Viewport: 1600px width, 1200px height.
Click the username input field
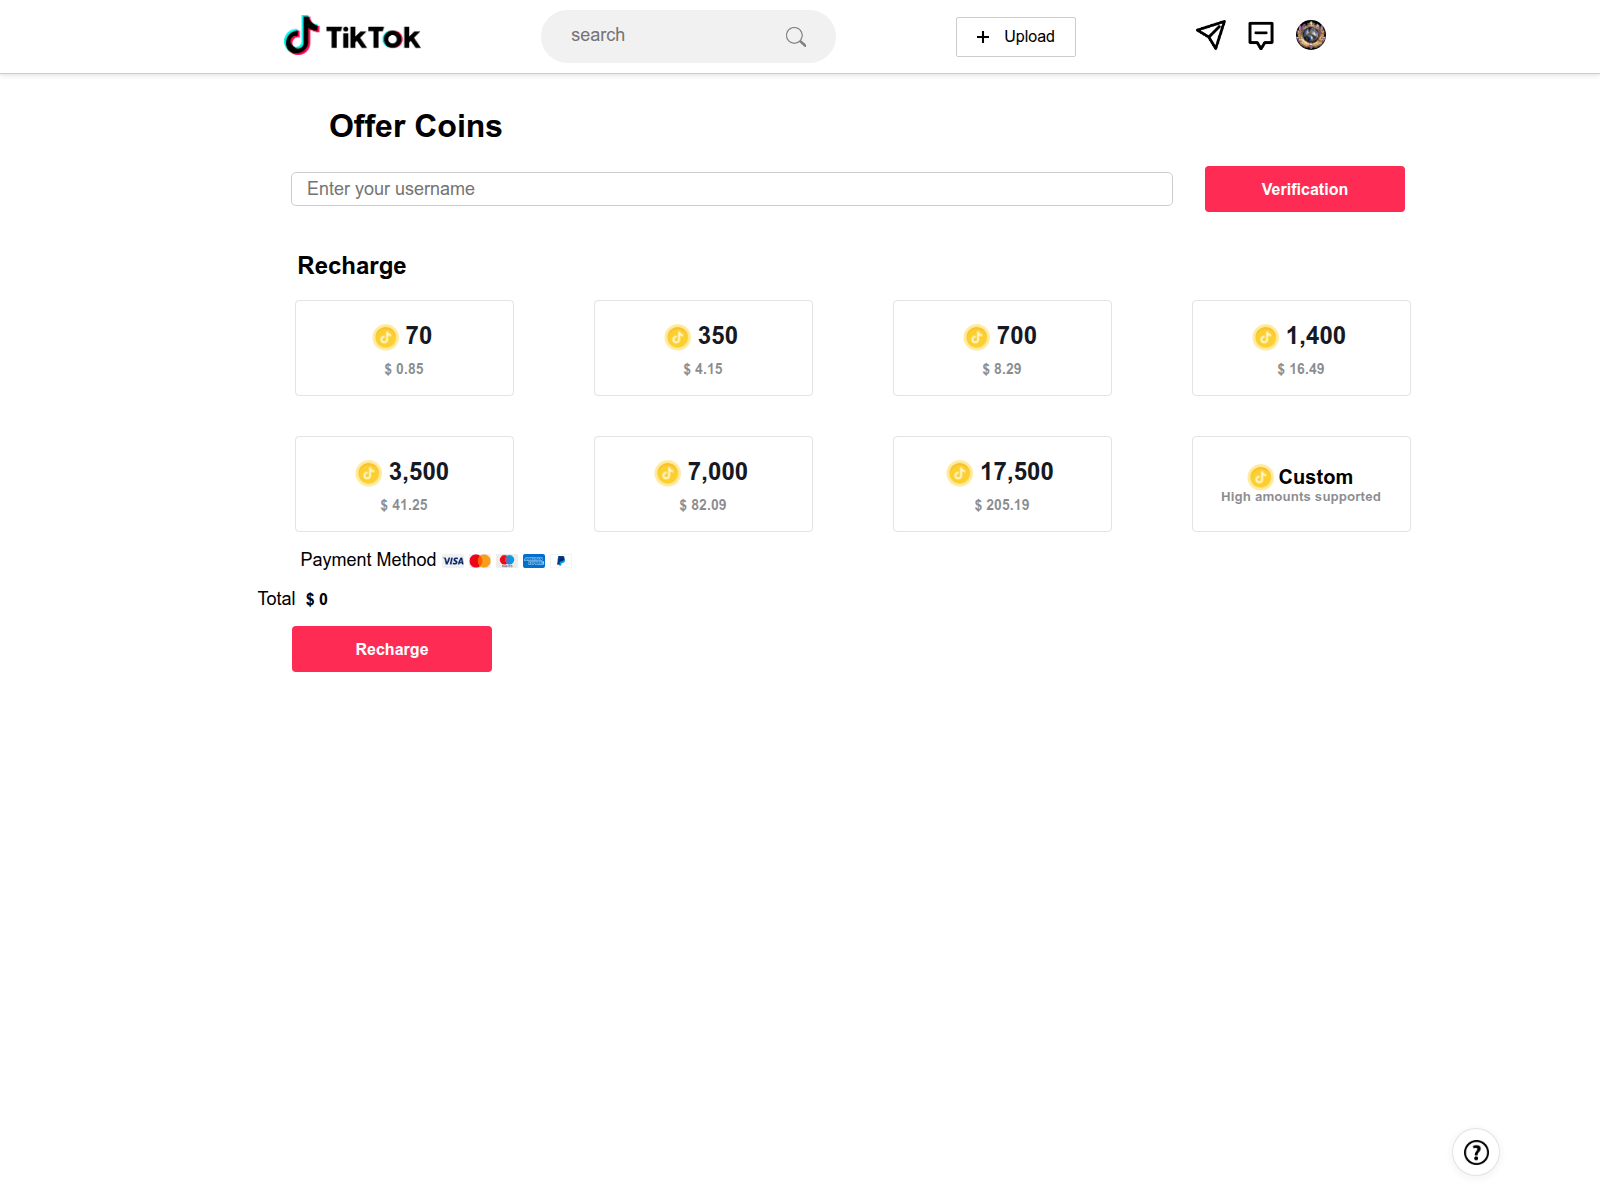(732, 189)
